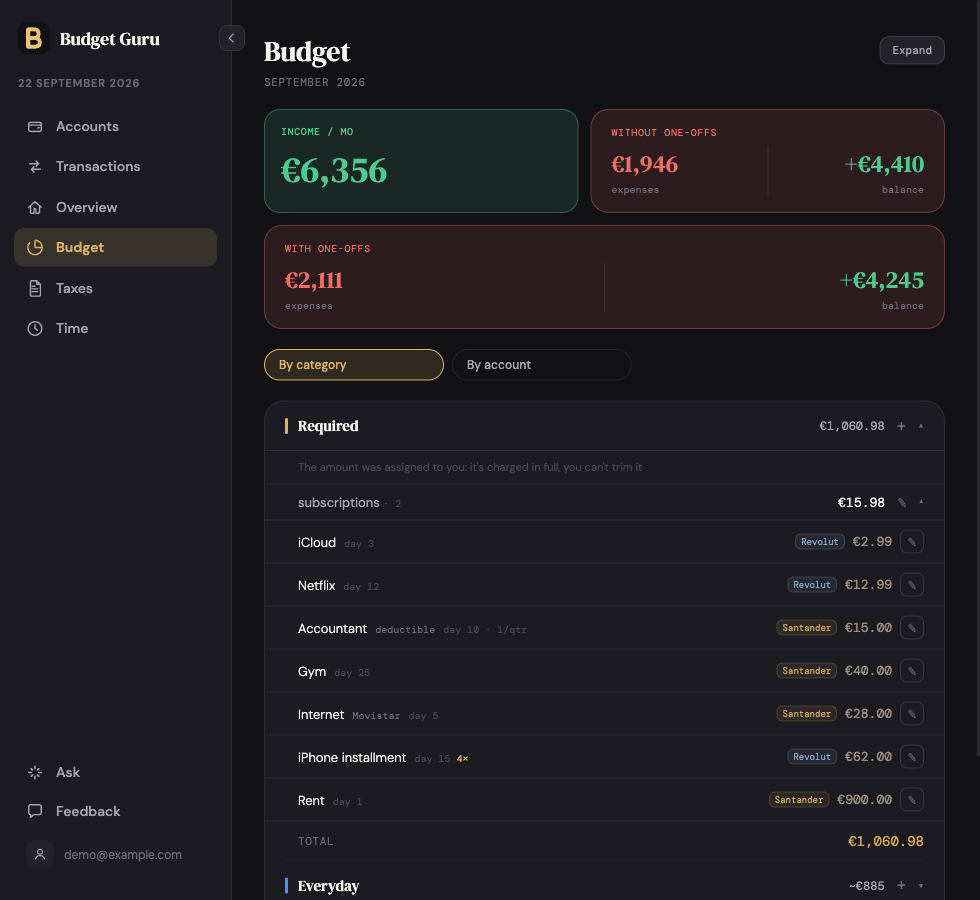Viewport: 980px width, 900px height.
Task: Click the Accountant row name
Action: [x=332, y=629]
